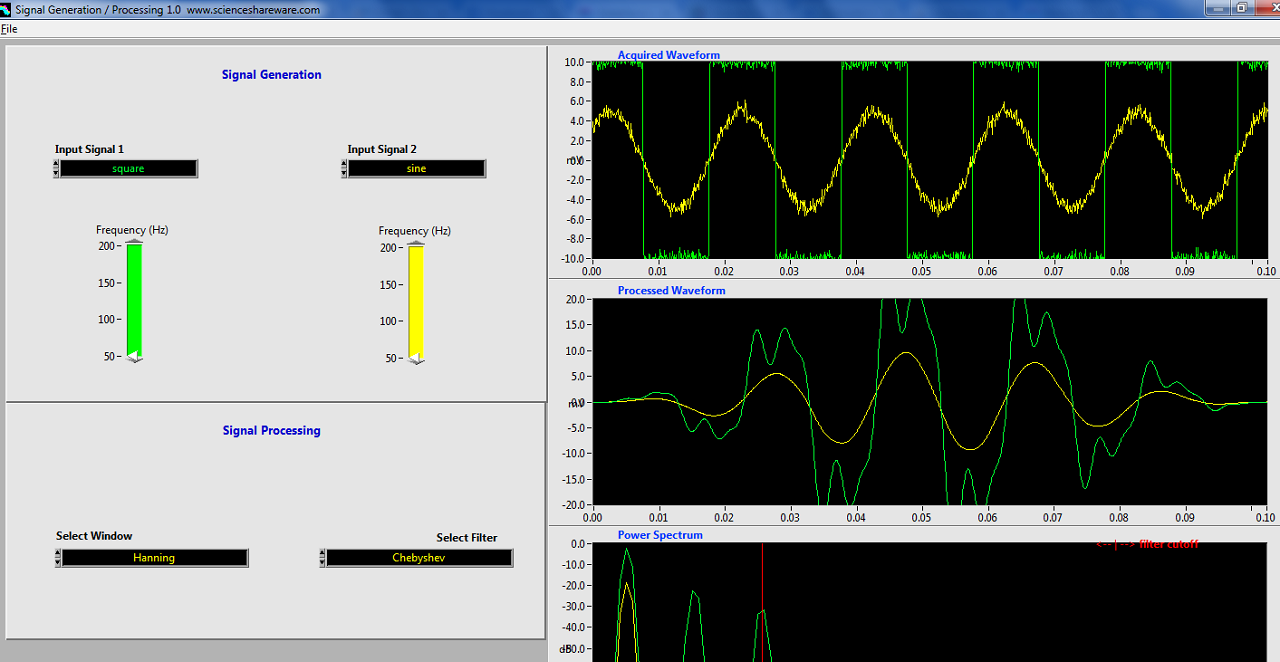Click the 'Select Window' label
The image size is (1280, 662).
coord(94,536)
